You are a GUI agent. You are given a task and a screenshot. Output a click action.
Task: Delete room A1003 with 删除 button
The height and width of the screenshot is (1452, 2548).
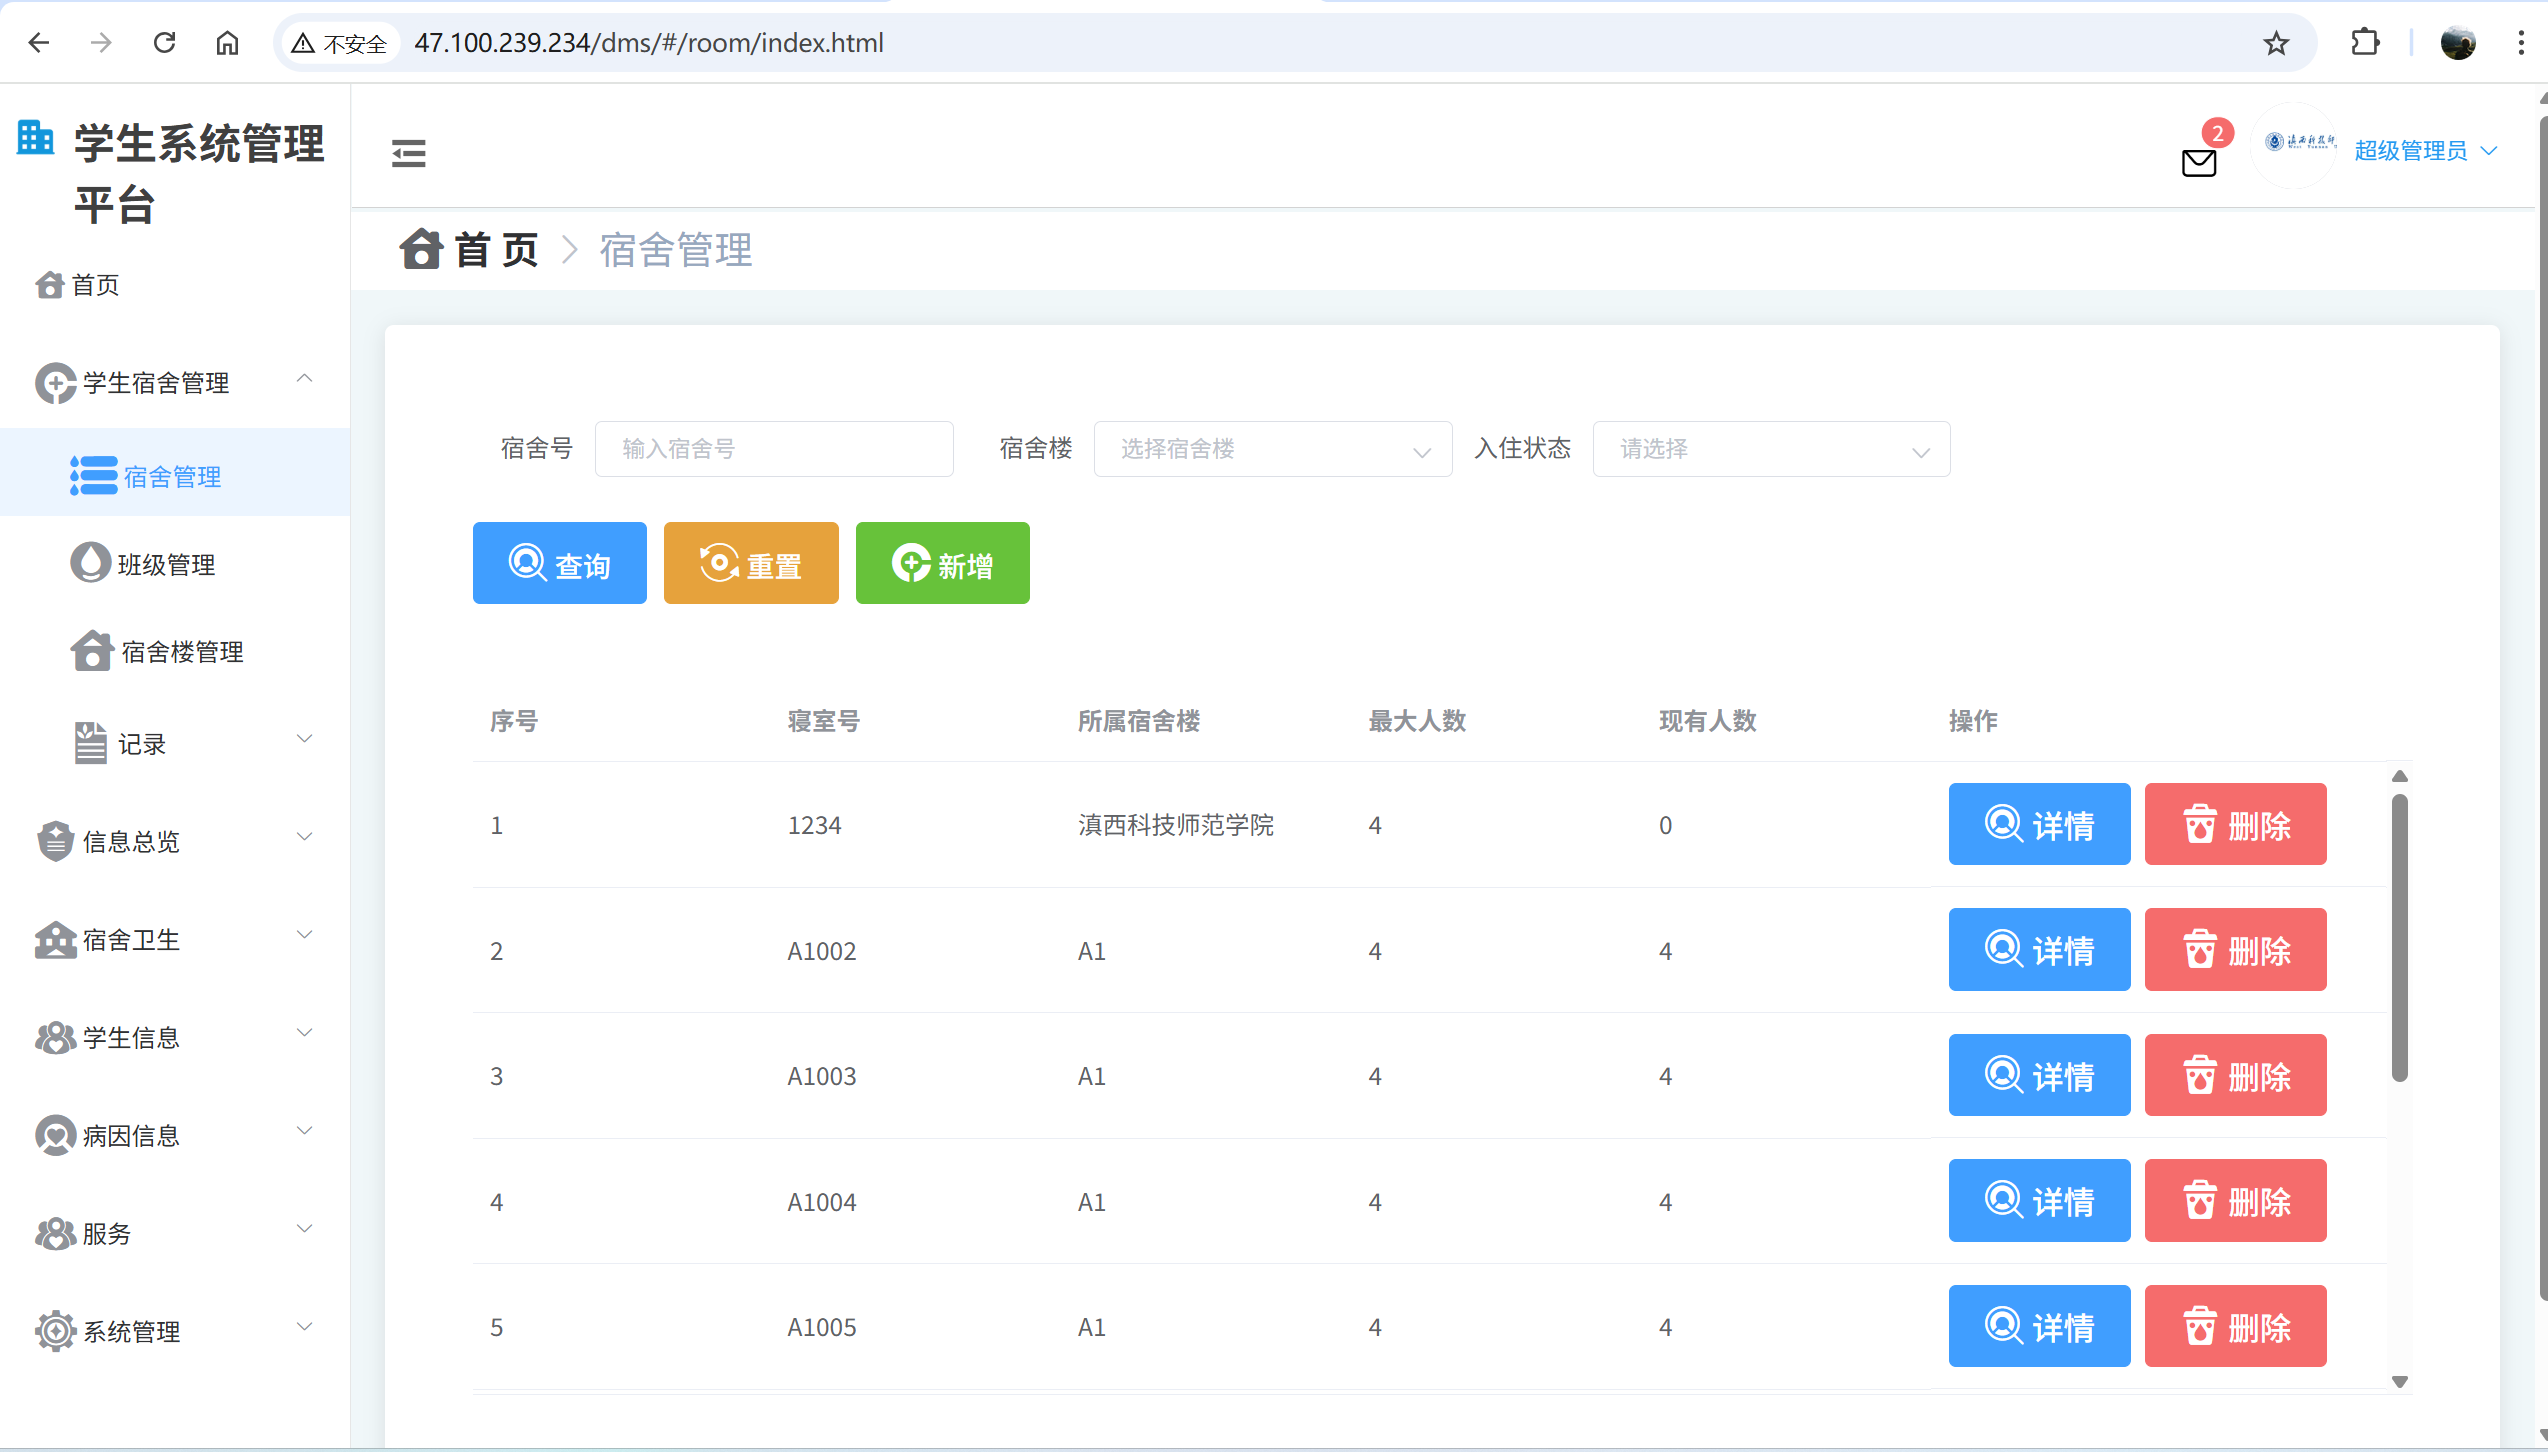(x=2235, y=1075)
